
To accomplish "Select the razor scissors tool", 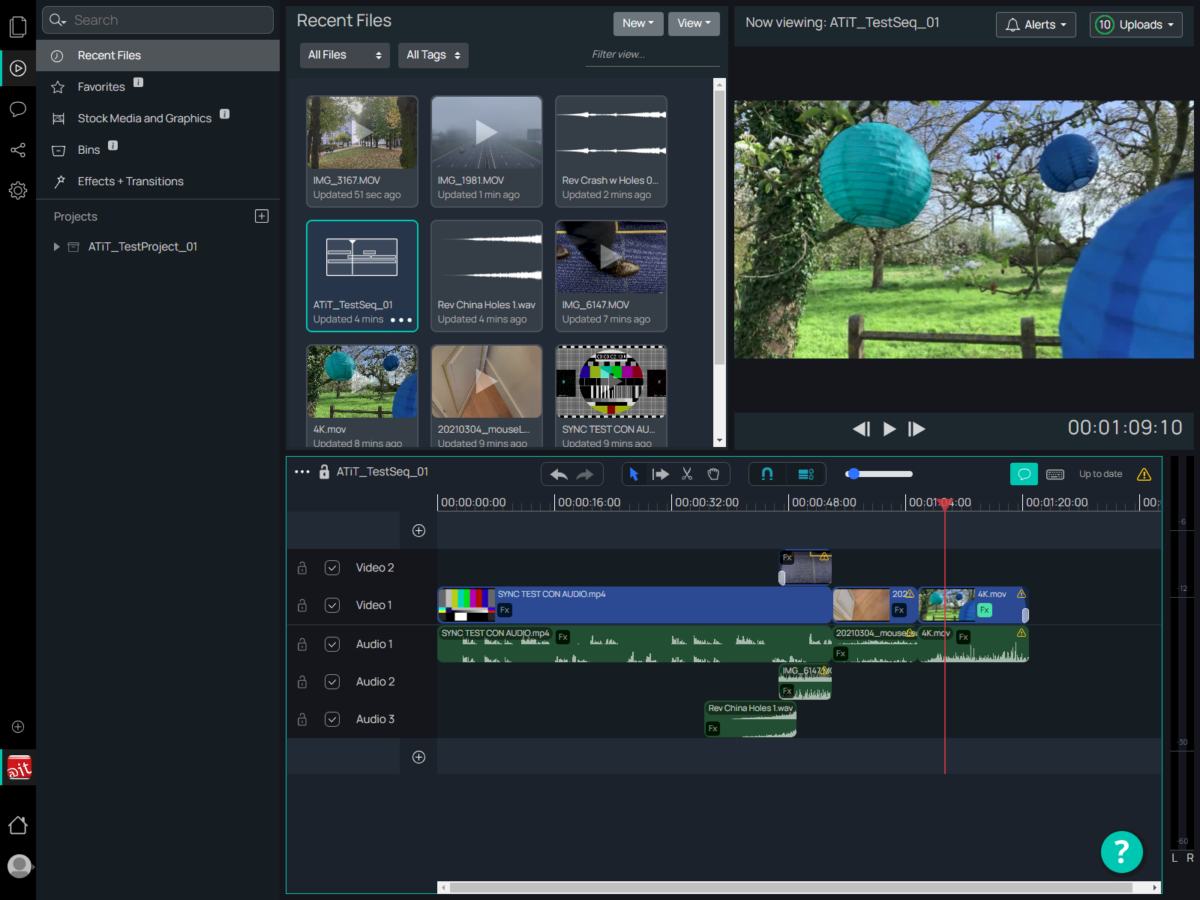I will (x=687, y=474).
